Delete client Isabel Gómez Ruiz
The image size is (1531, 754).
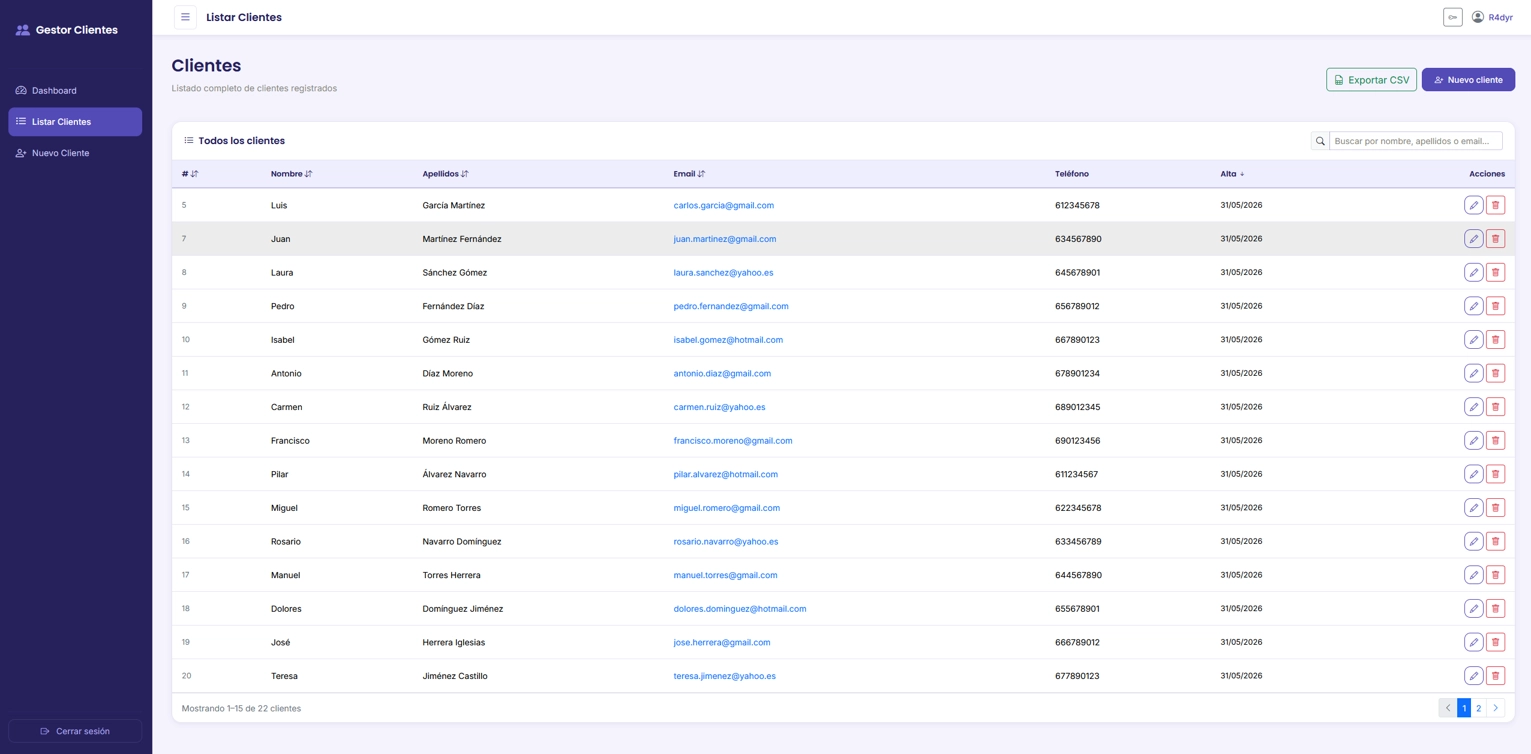(x=1496, y=340)
